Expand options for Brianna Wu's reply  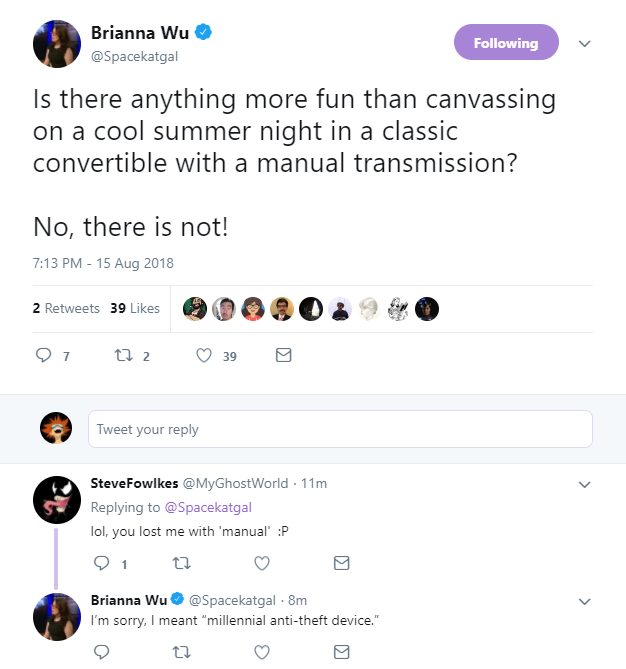(584, 601)
